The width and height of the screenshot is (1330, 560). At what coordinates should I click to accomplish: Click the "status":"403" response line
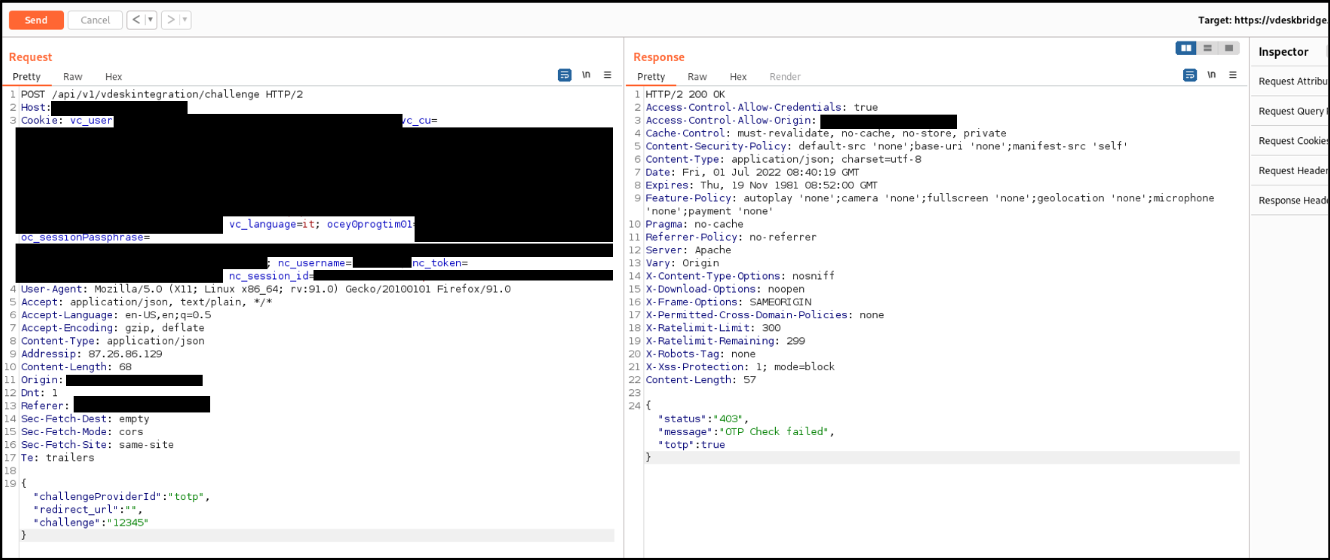(704, 419)
